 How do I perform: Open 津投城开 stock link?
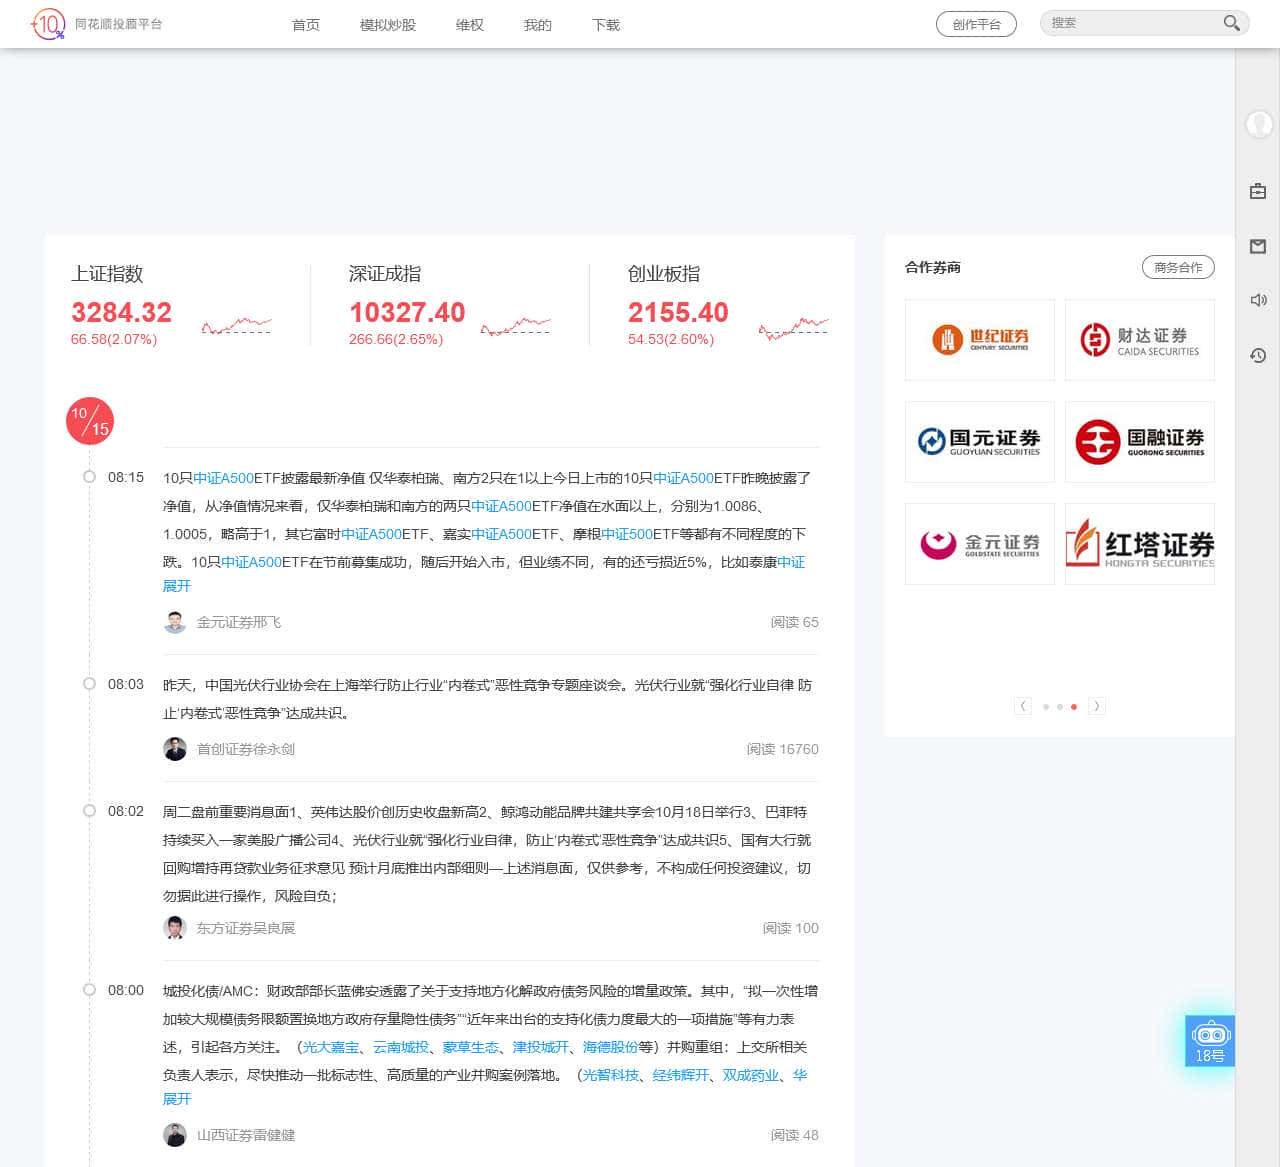[x=541, y=1047]
